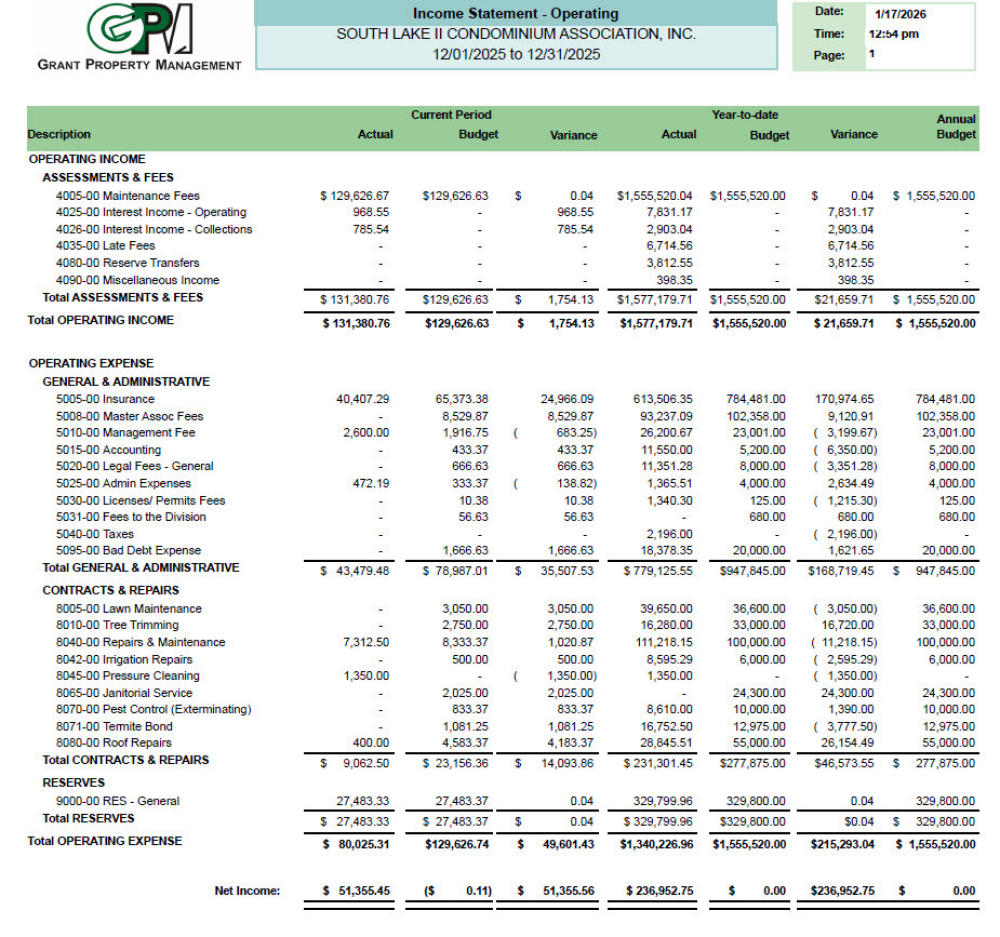Viewport: 1000px width, 937px height.
Task: Click the Income Statement - Operating title
Action: point(515,14)
